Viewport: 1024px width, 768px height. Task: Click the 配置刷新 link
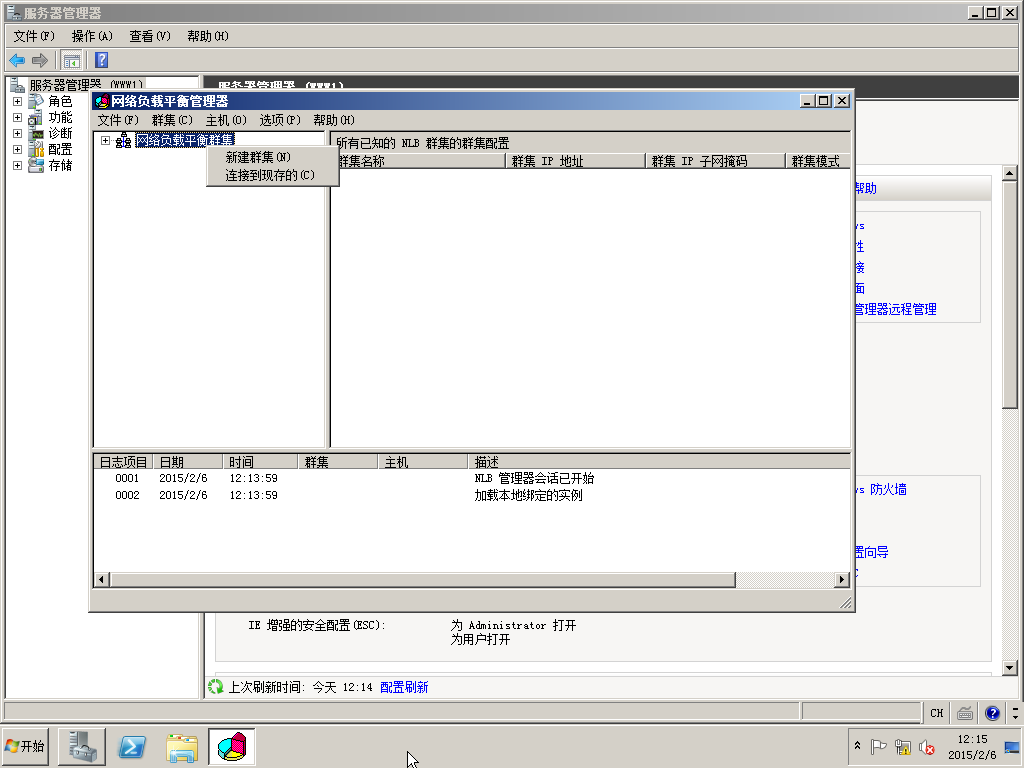pyautogui.click(x=404, y=687)
